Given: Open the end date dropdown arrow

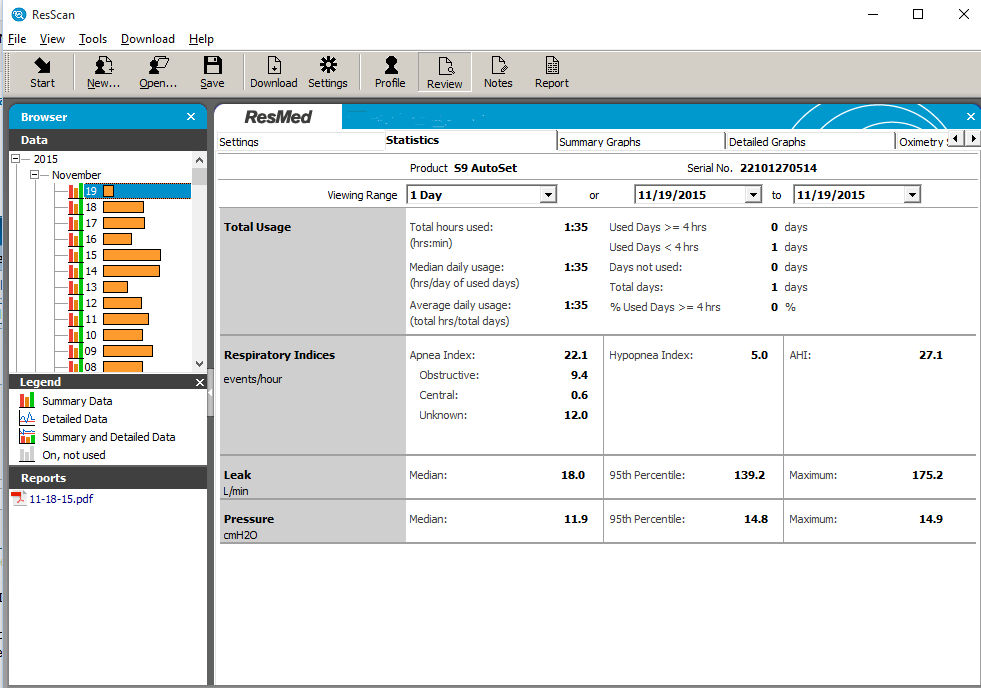Looking at the screenshot, I should (x=912, y=195).
